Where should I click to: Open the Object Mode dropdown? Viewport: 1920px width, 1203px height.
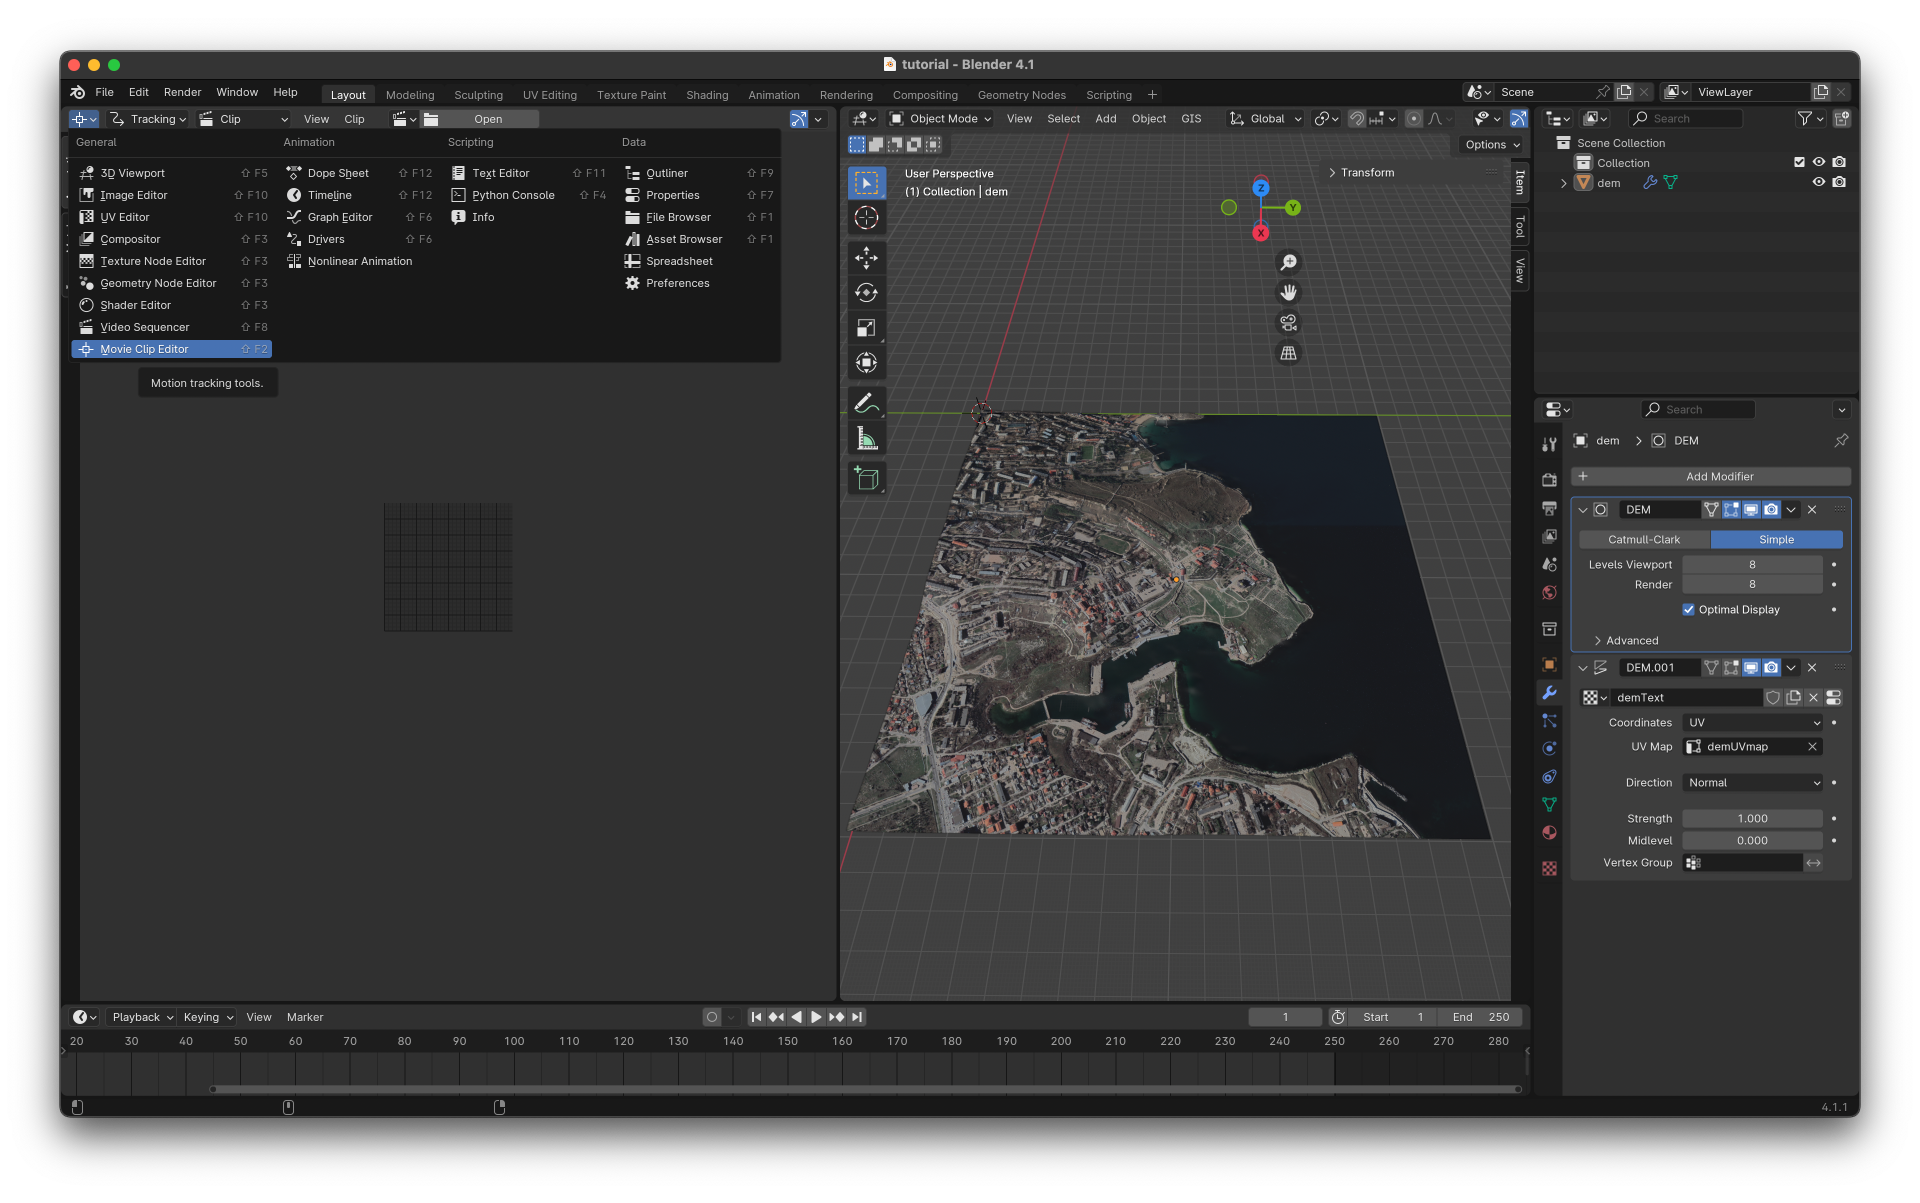click(940, 119)
